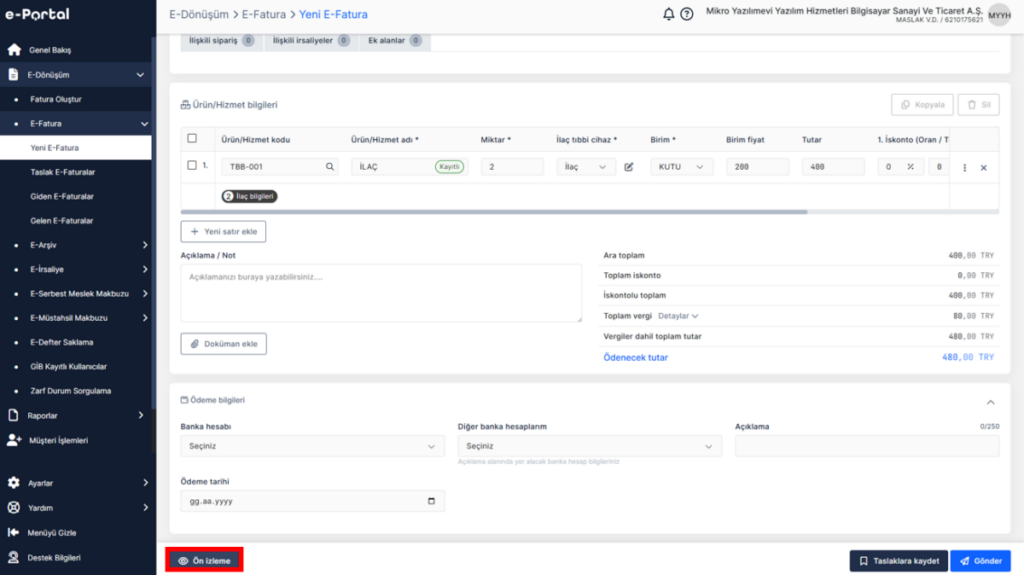Image resolution: width=1024 pixels, height=575 pixels.
Task: Click the Ön izleme preview button
Action: [204, 561]
